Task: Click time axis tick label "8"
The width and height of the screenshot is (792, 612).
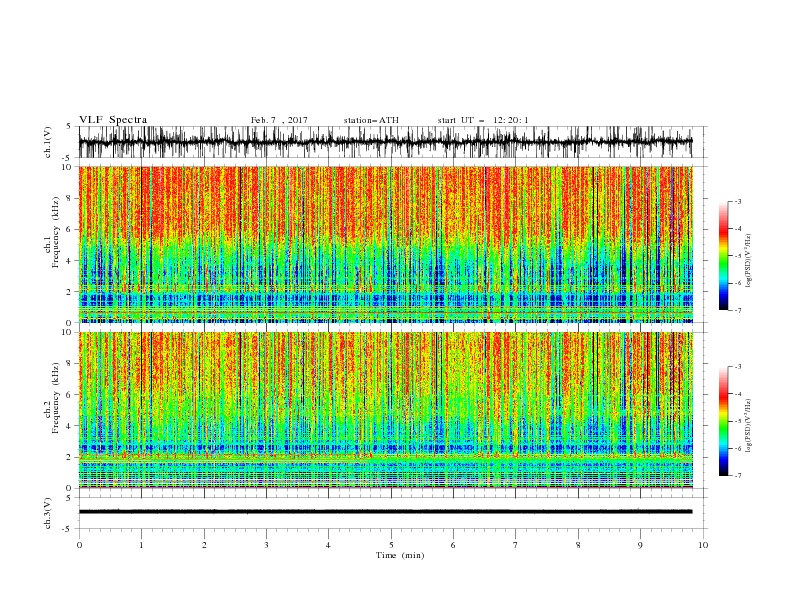Action: (x=578, y=545)
